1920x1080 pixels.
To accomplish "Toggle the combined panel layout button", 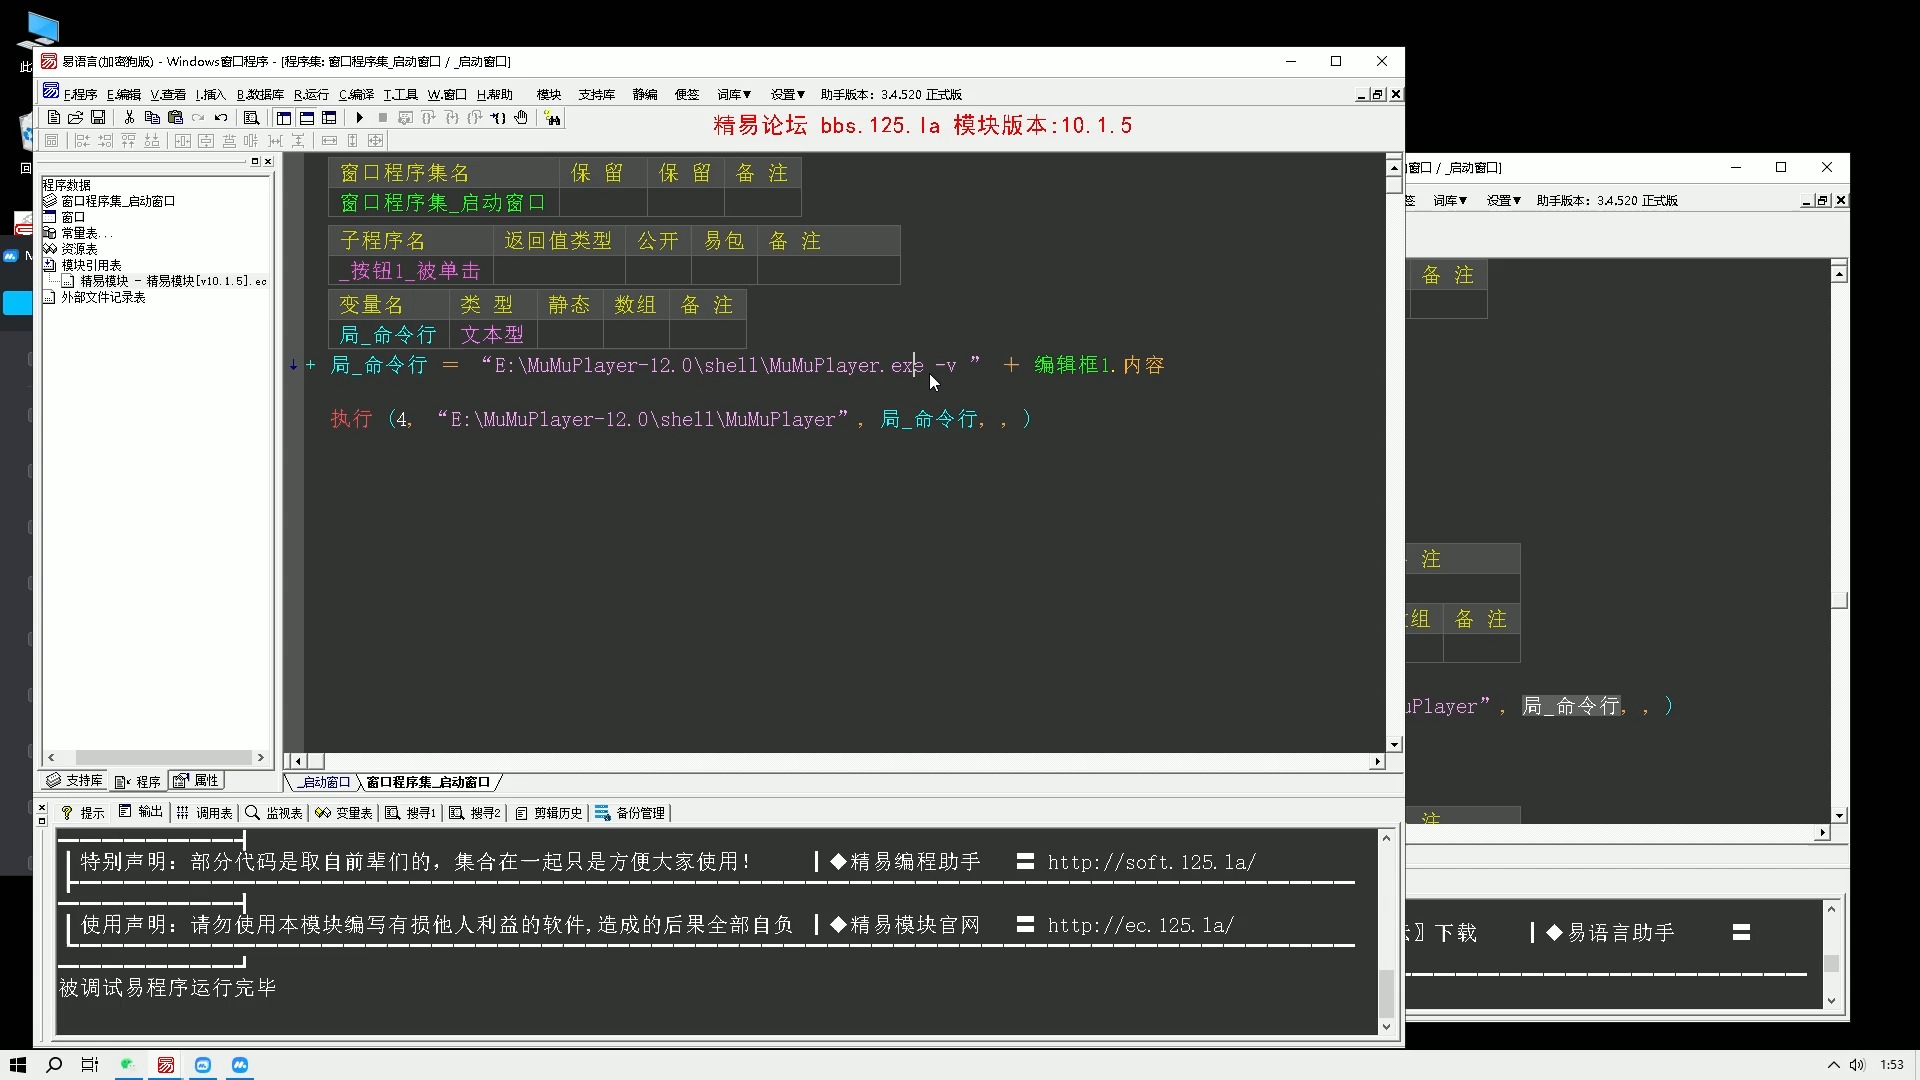I will click(x=329, y=118).
